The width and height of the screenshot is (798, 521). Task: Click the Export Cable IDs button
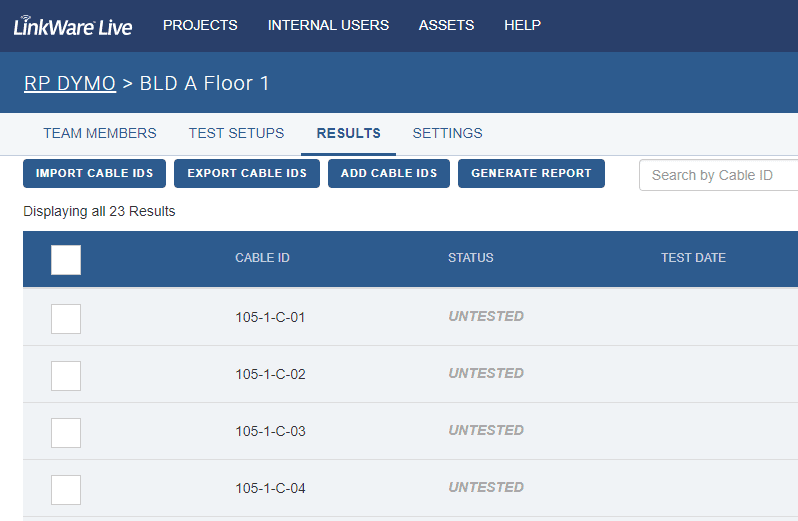point(247,173)
